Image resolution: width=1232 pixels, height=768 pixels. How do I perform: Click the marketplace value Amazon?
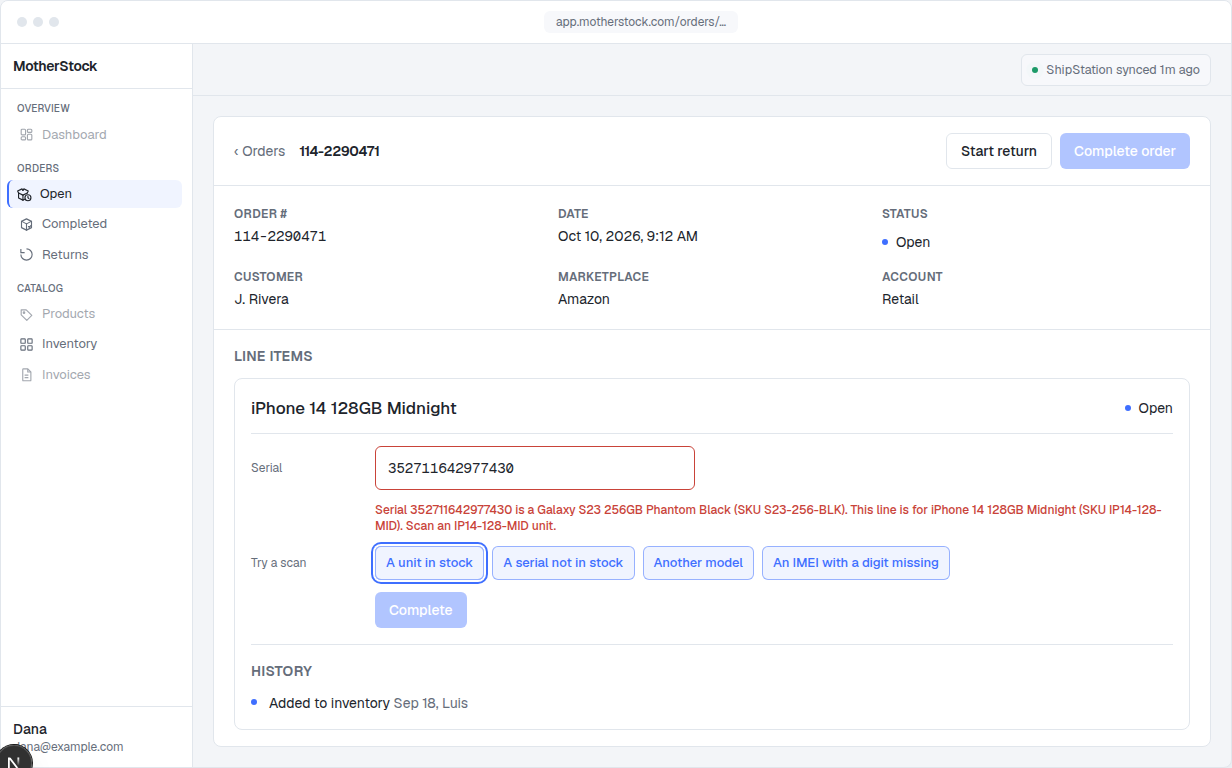(x=584, y=299)
